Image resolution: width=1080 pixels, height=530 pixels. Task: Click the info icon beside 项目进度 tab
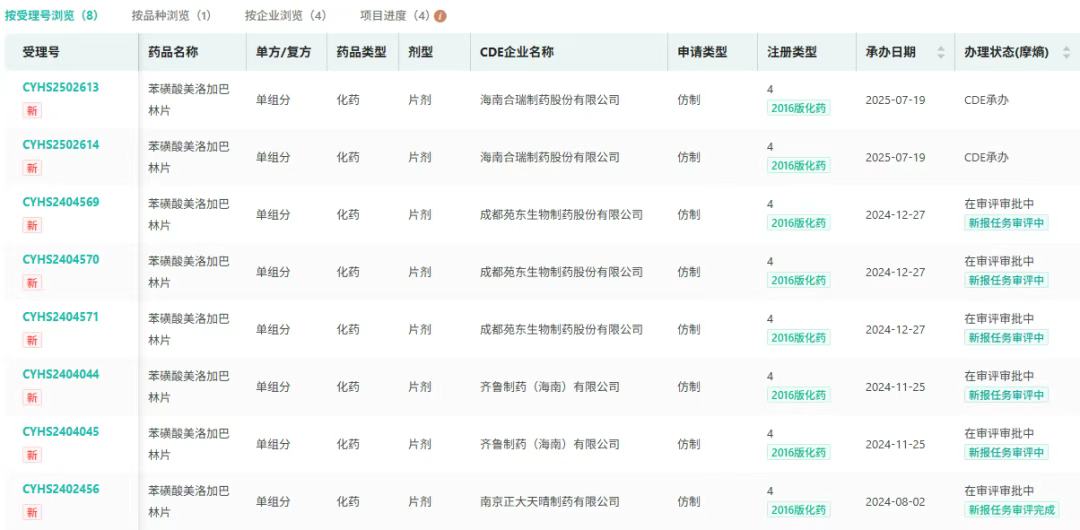[x=441, y=16]
